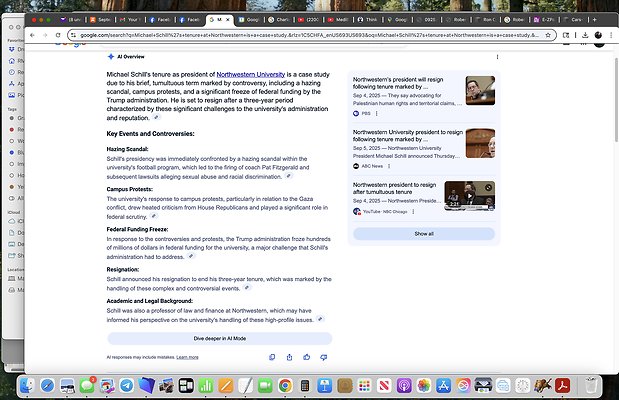The width and height of the screenshot is (619, 400).
Task: Bookmark this page with the star icon
Action: tap(548, 35)
